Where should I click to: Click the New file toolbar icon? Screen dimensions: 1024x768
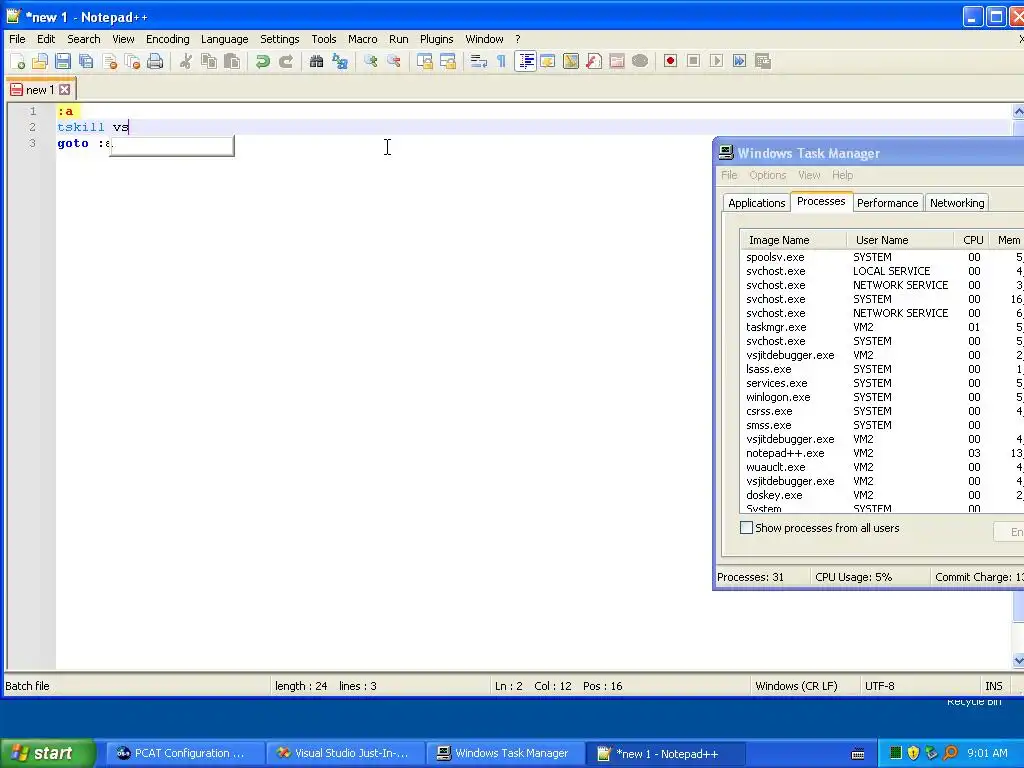pyautogui.click(x=18, y=61)
